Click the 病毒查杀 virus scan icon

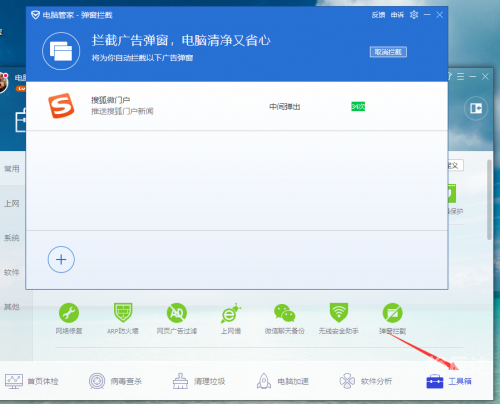[97, 381]
